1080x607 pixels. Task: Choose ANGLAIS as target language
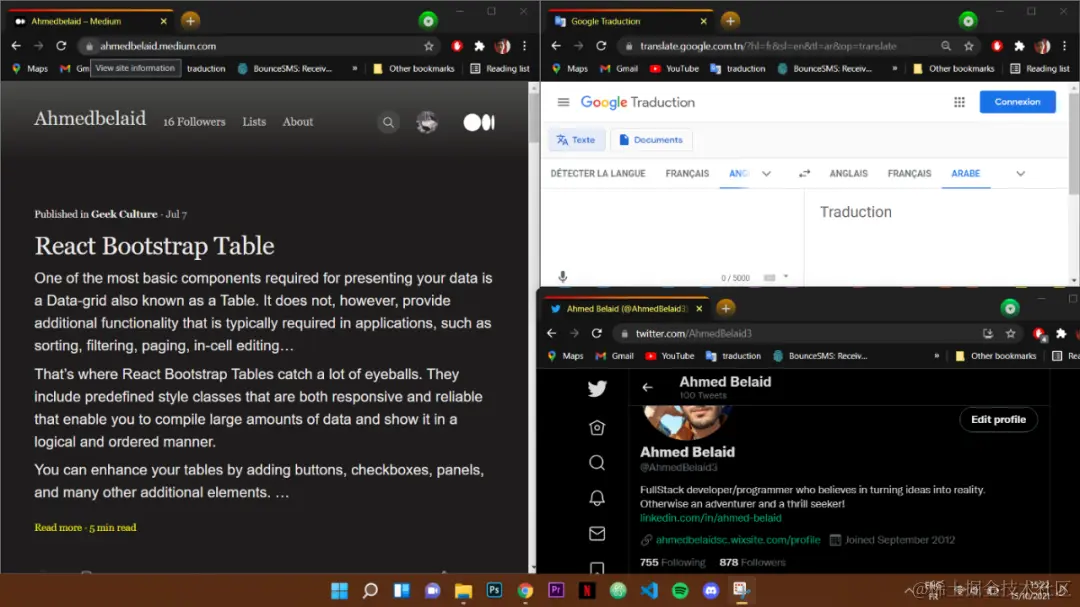pyautogui.click(x=849, y=174)
